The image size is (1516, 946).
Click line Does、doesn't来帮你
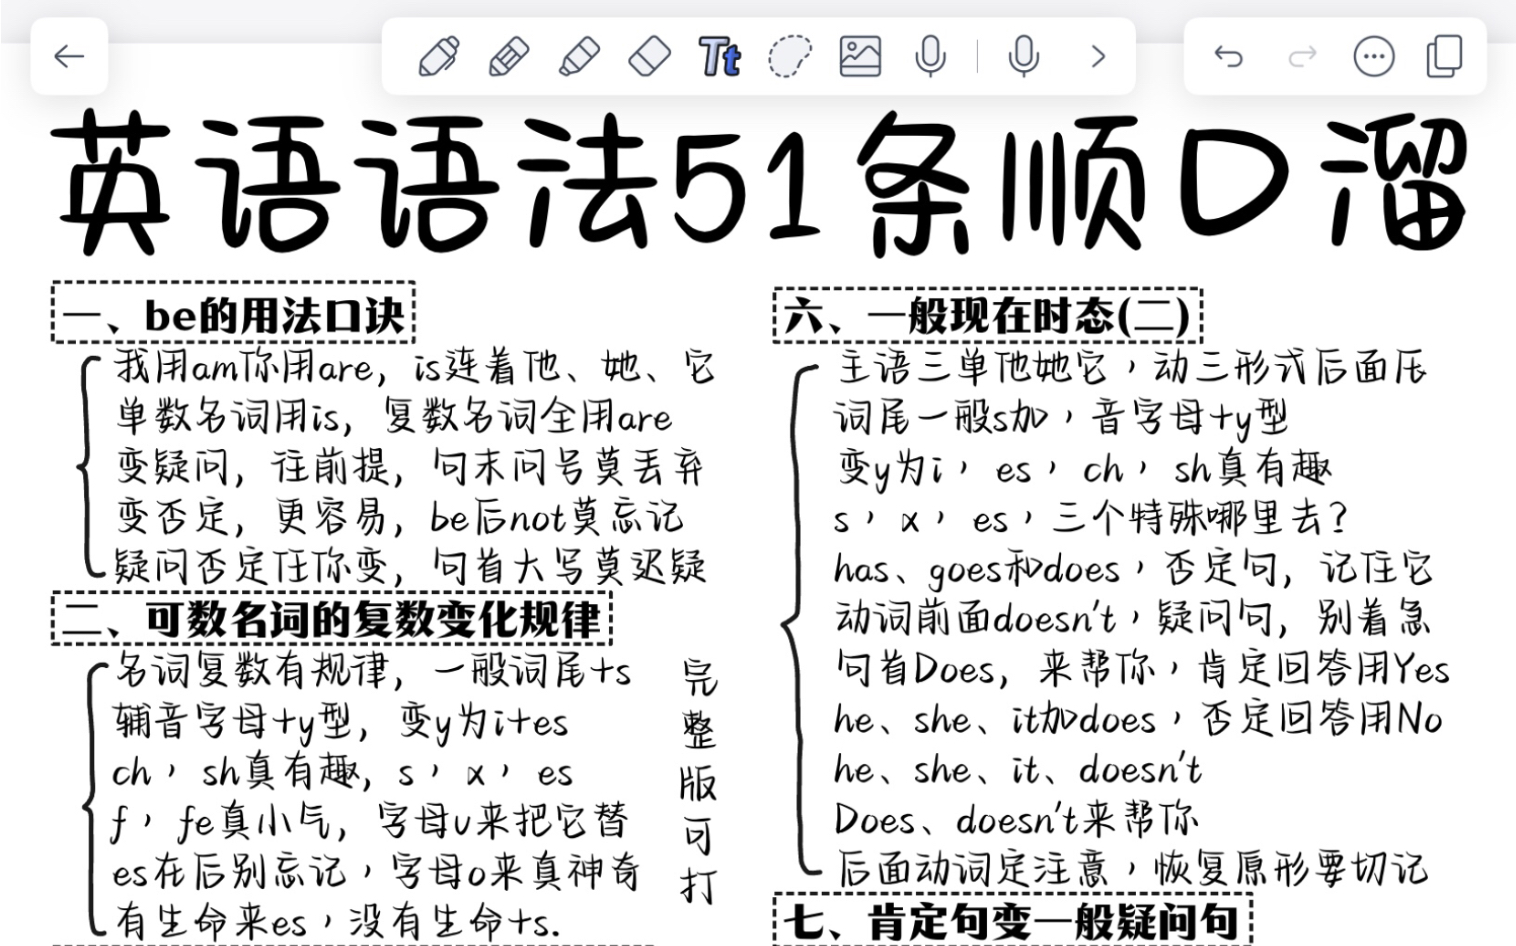[1015, 819]
